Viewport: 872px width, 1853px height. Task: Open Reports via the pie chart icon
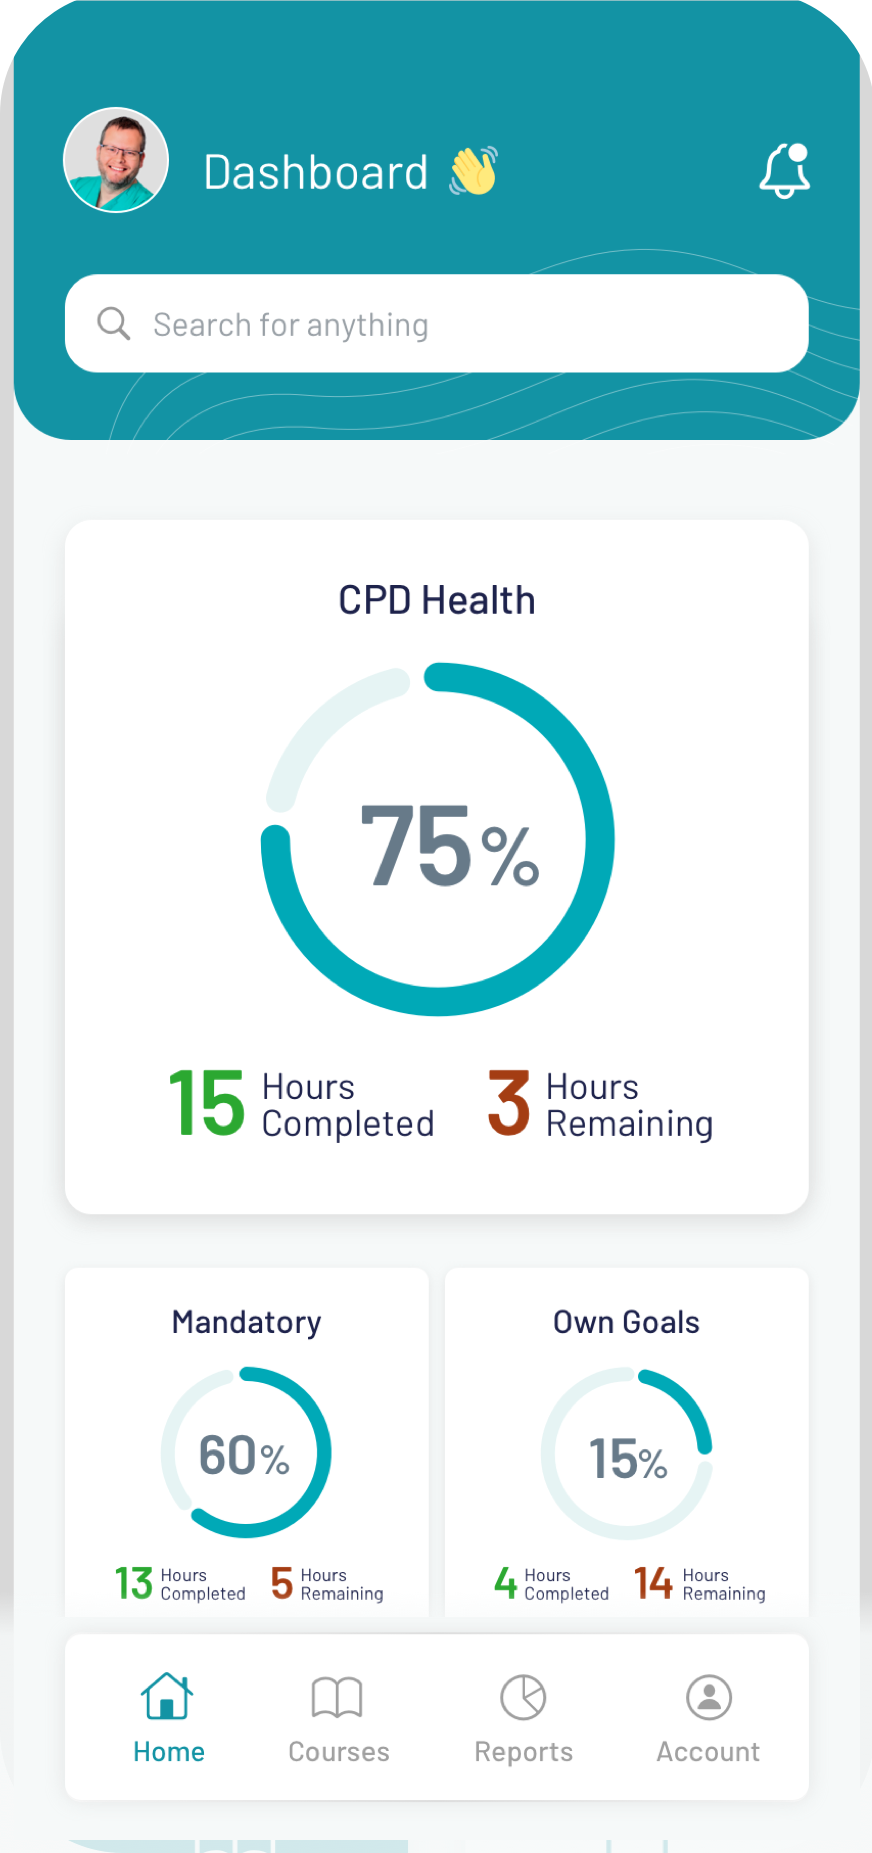(523, 1697)
